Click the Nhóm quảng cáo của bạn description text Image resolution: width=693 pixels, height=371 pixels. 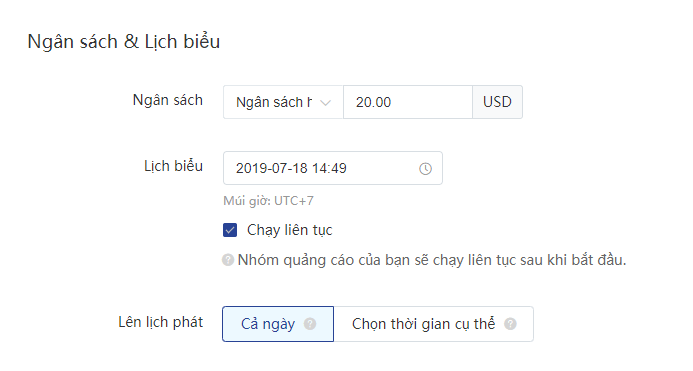pos(432,260)
